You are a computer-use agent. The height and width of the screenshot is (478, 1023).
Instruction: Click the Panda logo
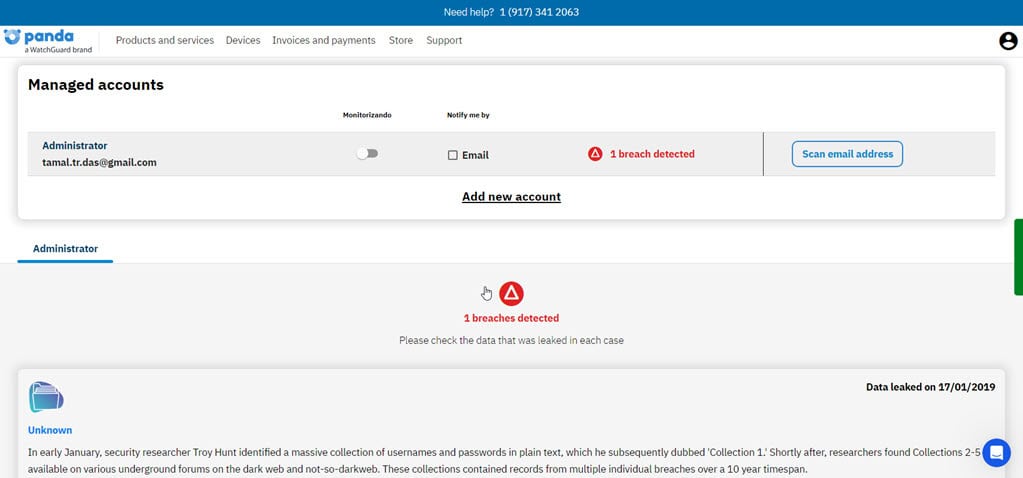click(x=48, y=40)
